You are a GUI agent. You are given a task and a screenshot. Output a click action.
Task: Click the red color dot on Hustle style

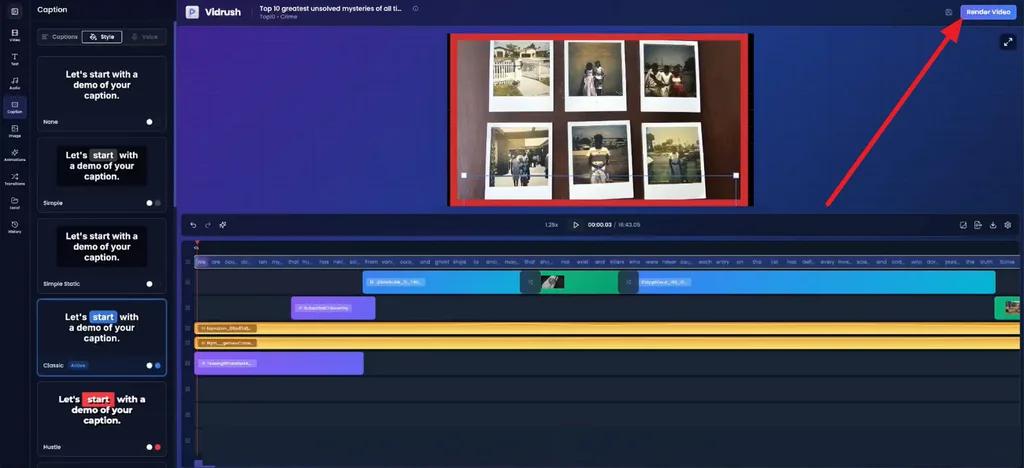[x=157, y=447]
